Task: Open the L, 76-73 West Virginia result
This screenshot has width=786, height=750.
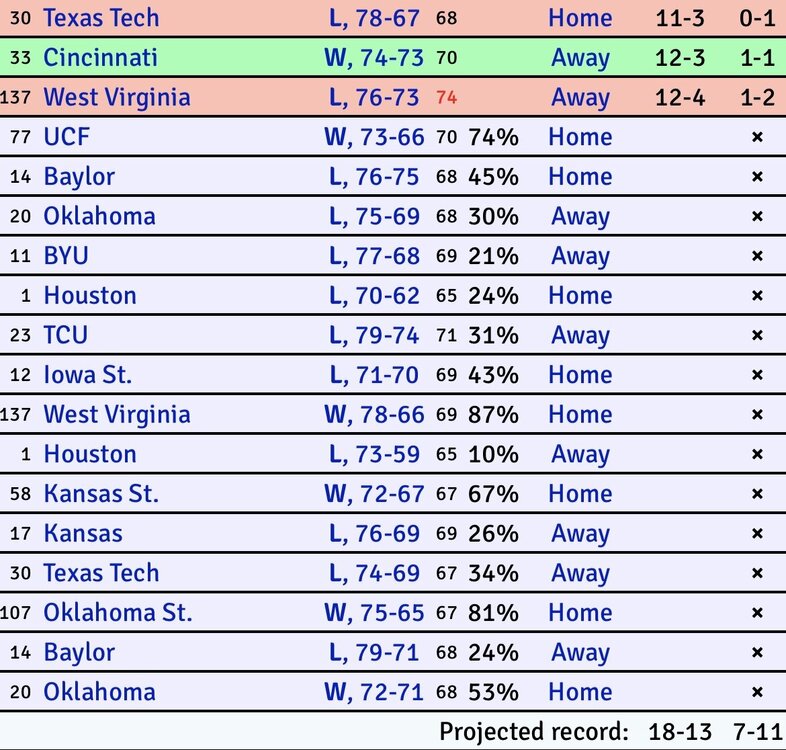Action: [x=375, y=98]
